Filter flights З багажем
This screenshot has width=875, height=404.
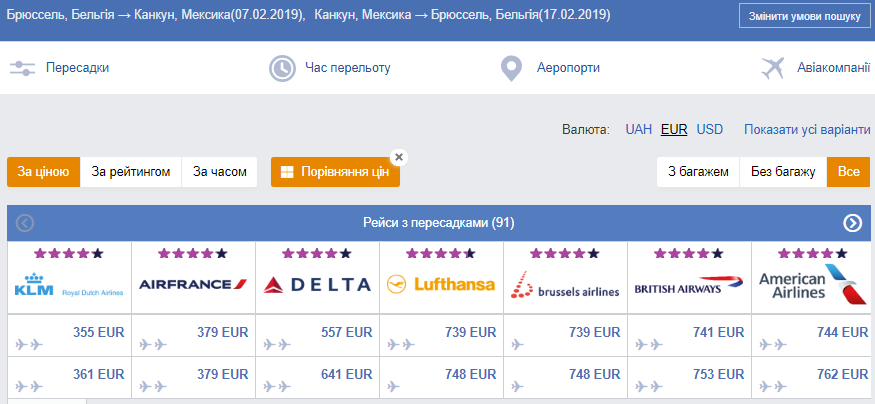699,172
